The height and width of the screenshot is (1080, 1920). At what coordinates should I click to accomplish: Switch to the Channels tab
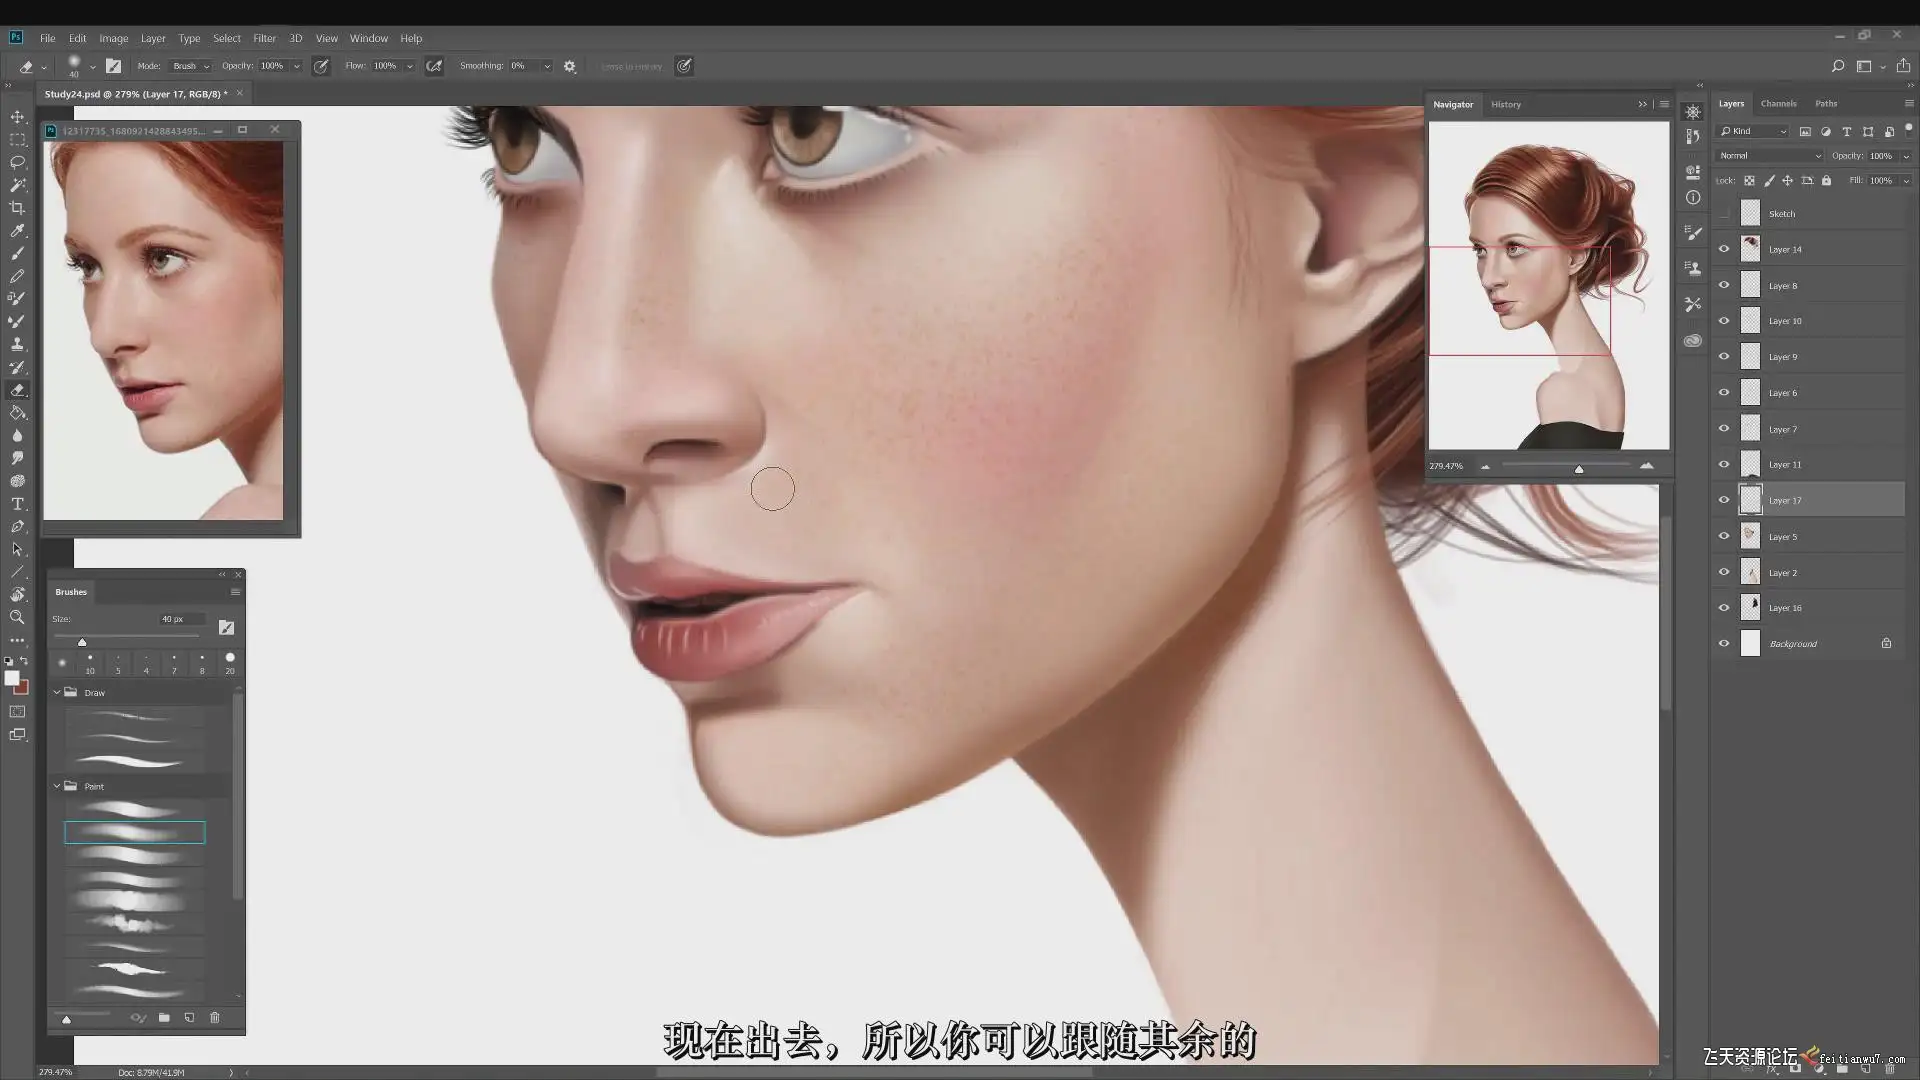1778,103
